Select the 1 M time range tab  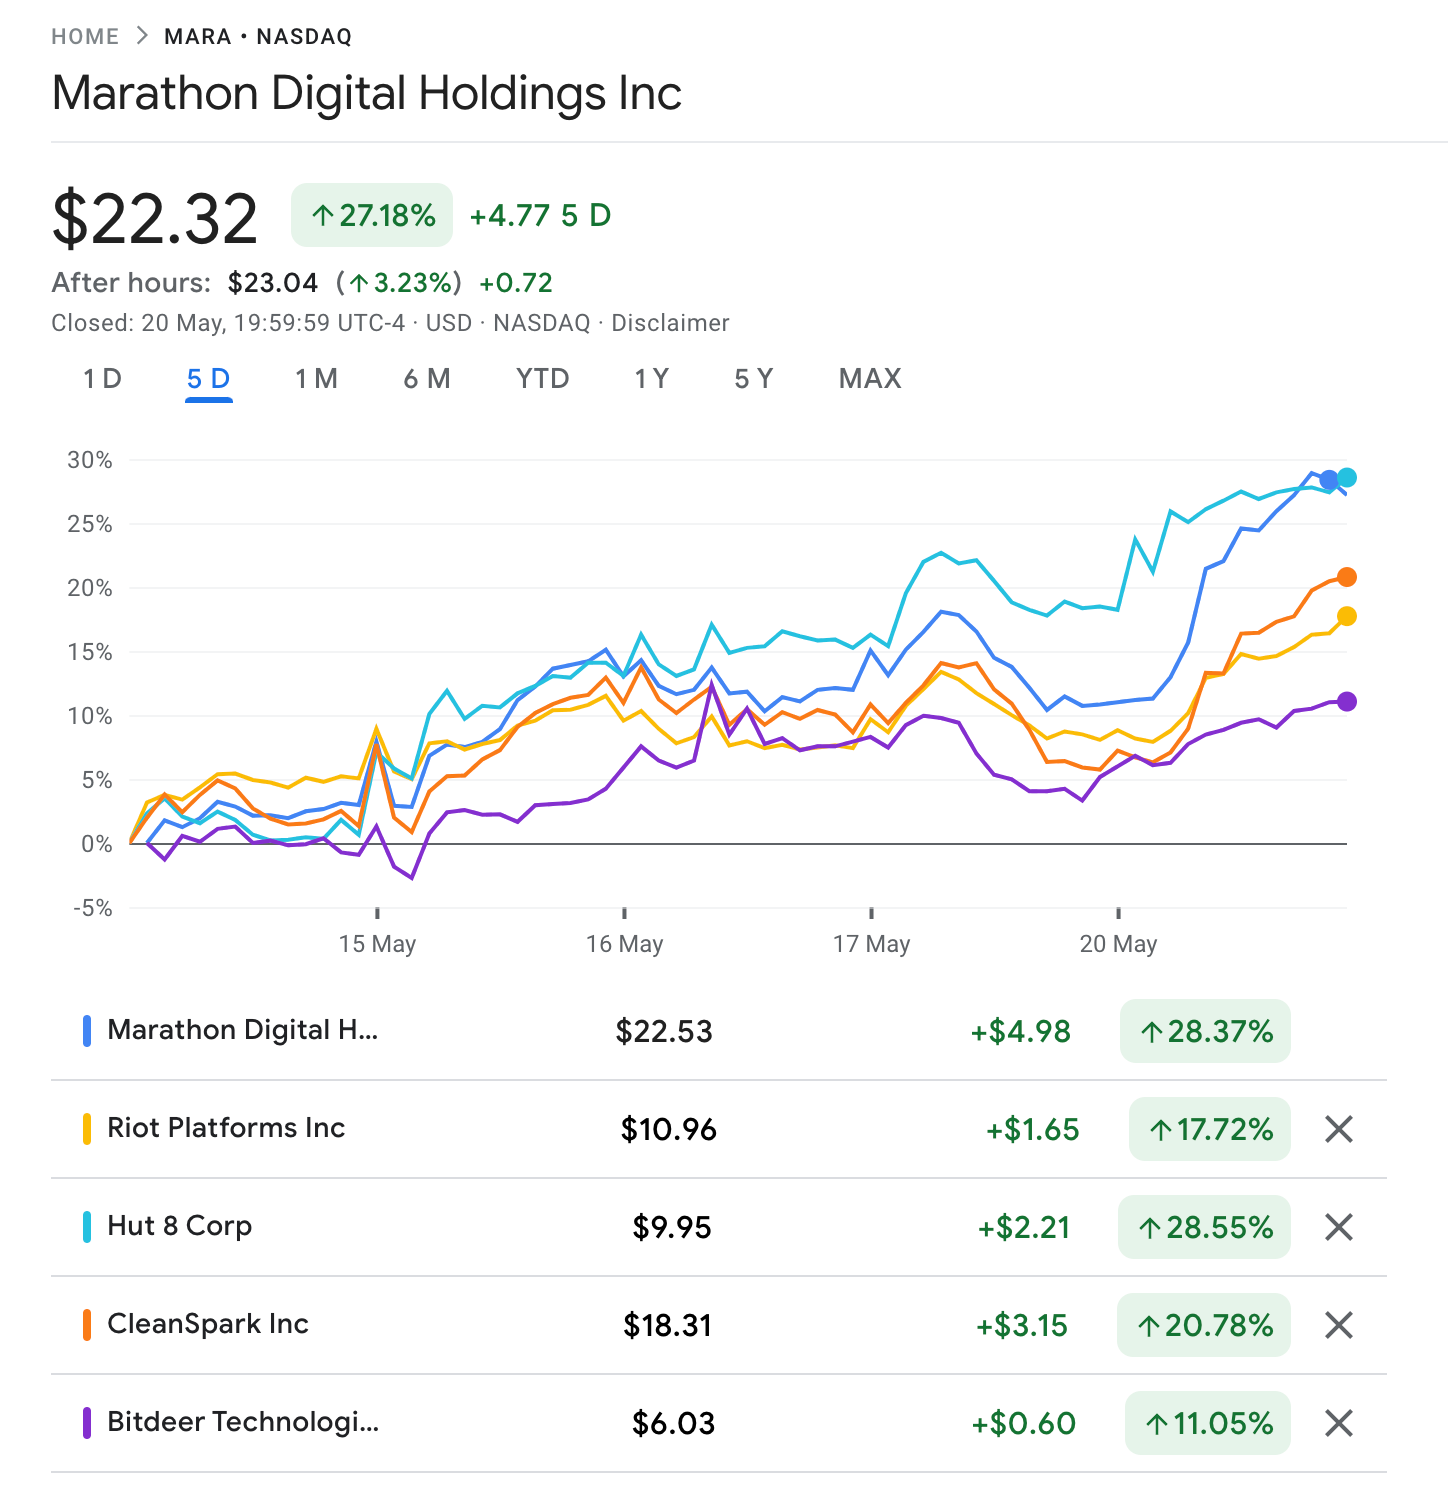click(316, 379)
